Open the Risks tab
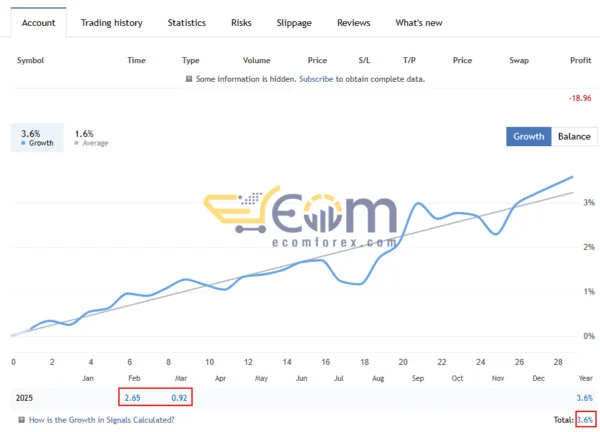The image size is (600, 432). tap(241, 22)
